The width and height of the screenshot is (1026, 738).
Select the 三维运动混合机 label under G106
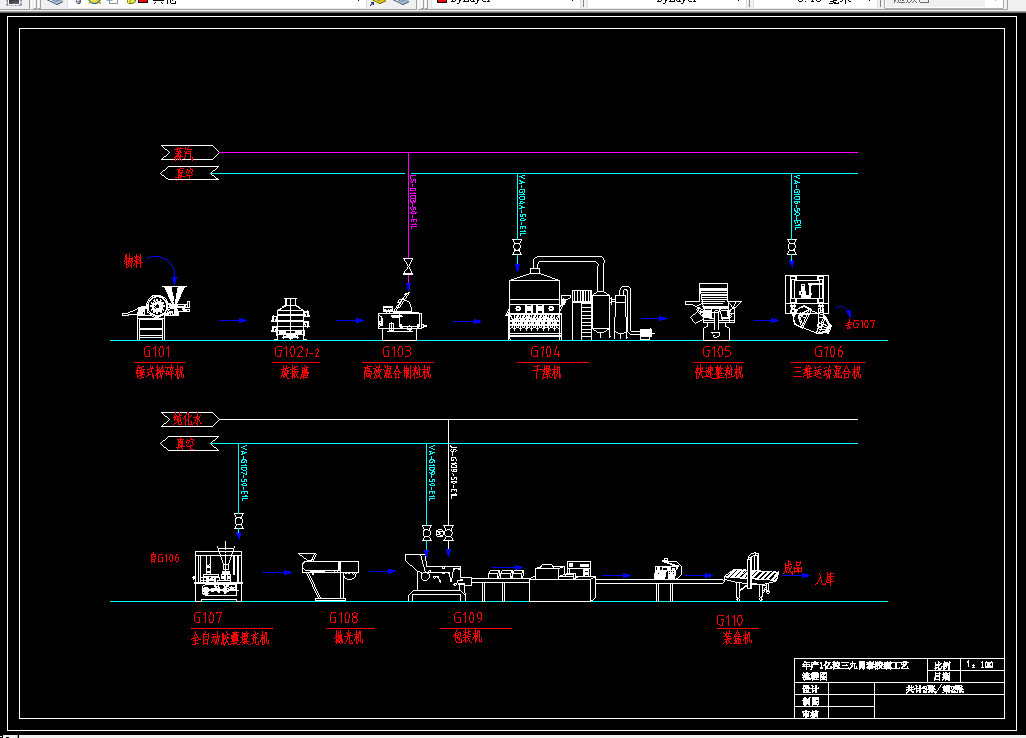point(827,372)
